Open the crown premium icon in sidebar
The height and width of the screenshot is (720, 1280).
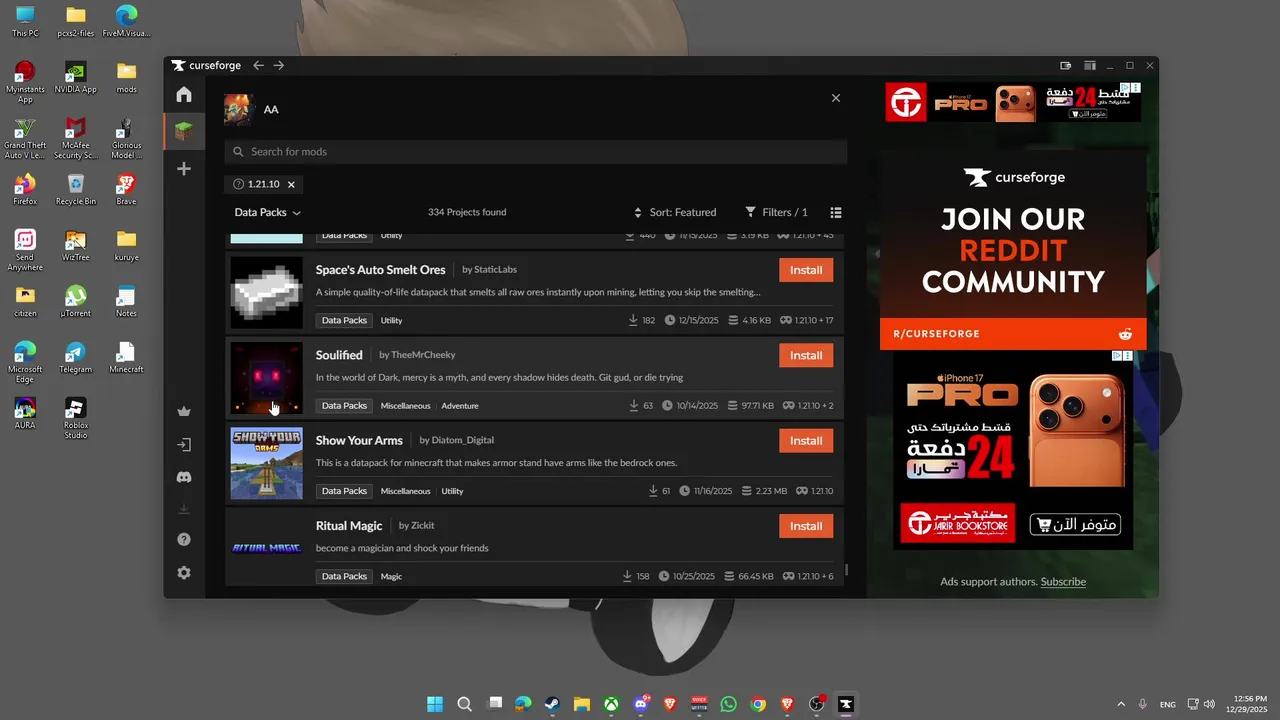pyautogui.click(x=184, y=411)
